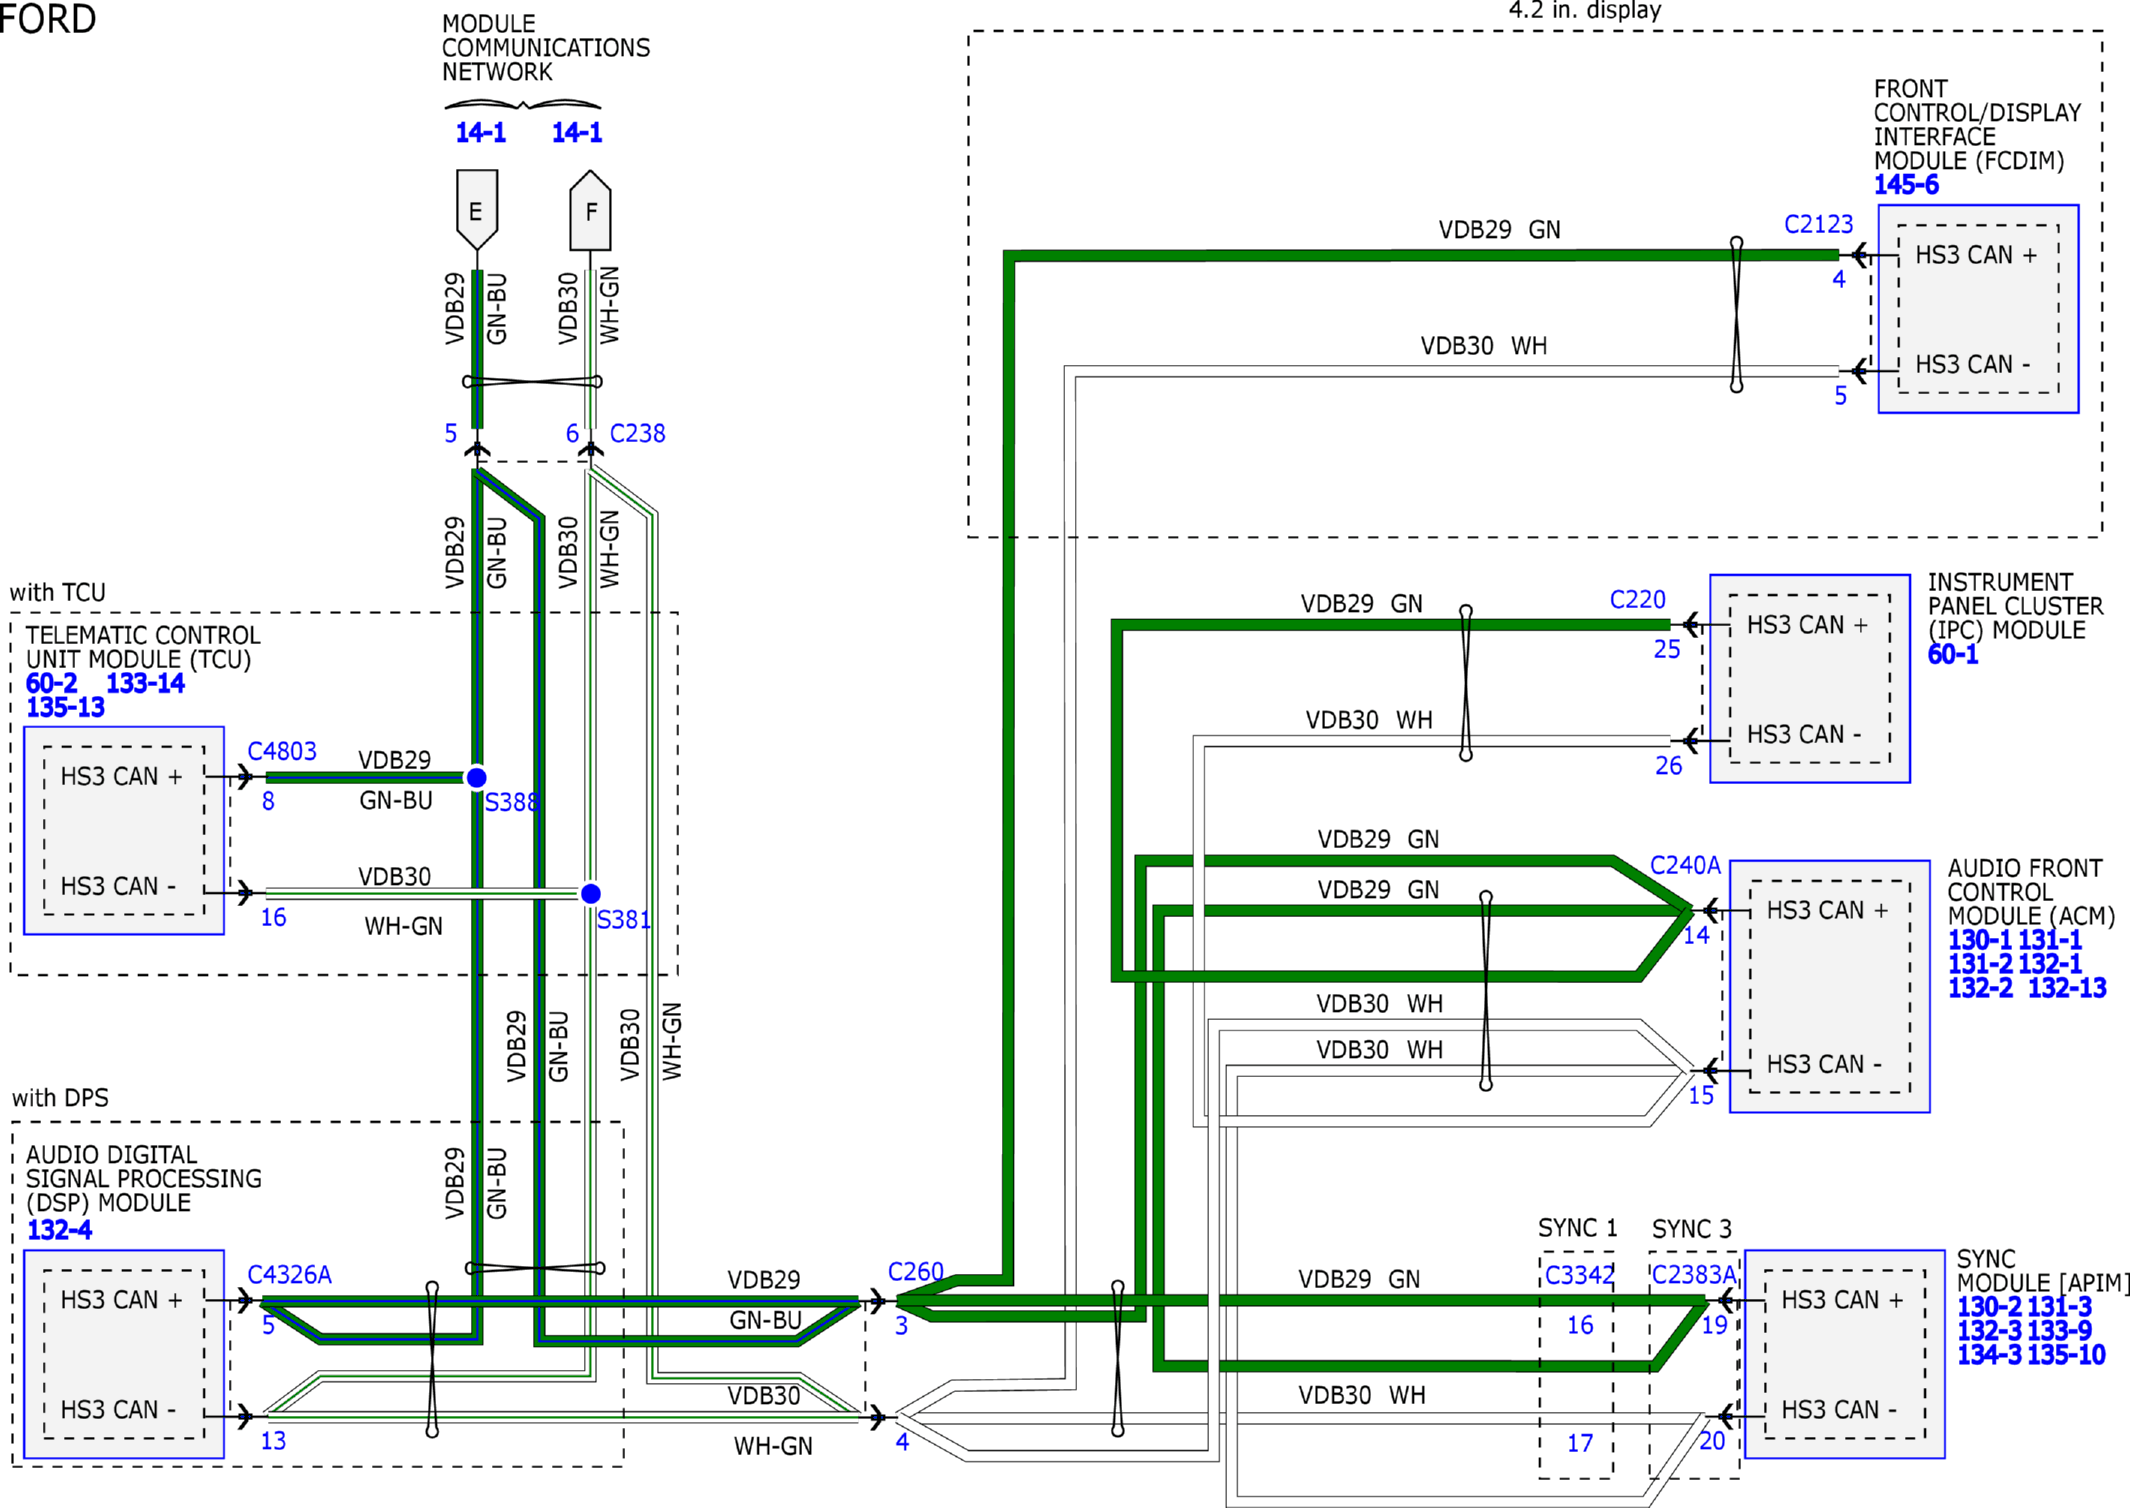The width and height of the screenshot is (2130, 1508).
Task: Click pin number 8 at C4803
Action: (x=268, y=802)
